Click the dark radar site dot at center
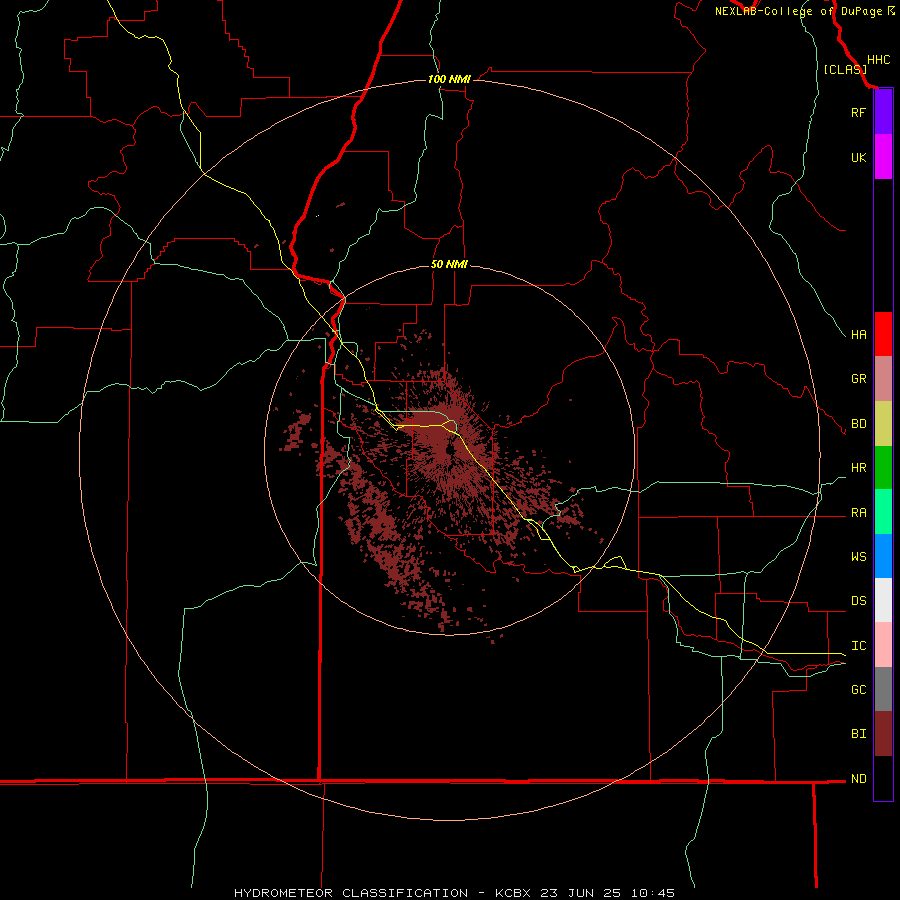Screen dimensions: 900x900 pos(449,449)
